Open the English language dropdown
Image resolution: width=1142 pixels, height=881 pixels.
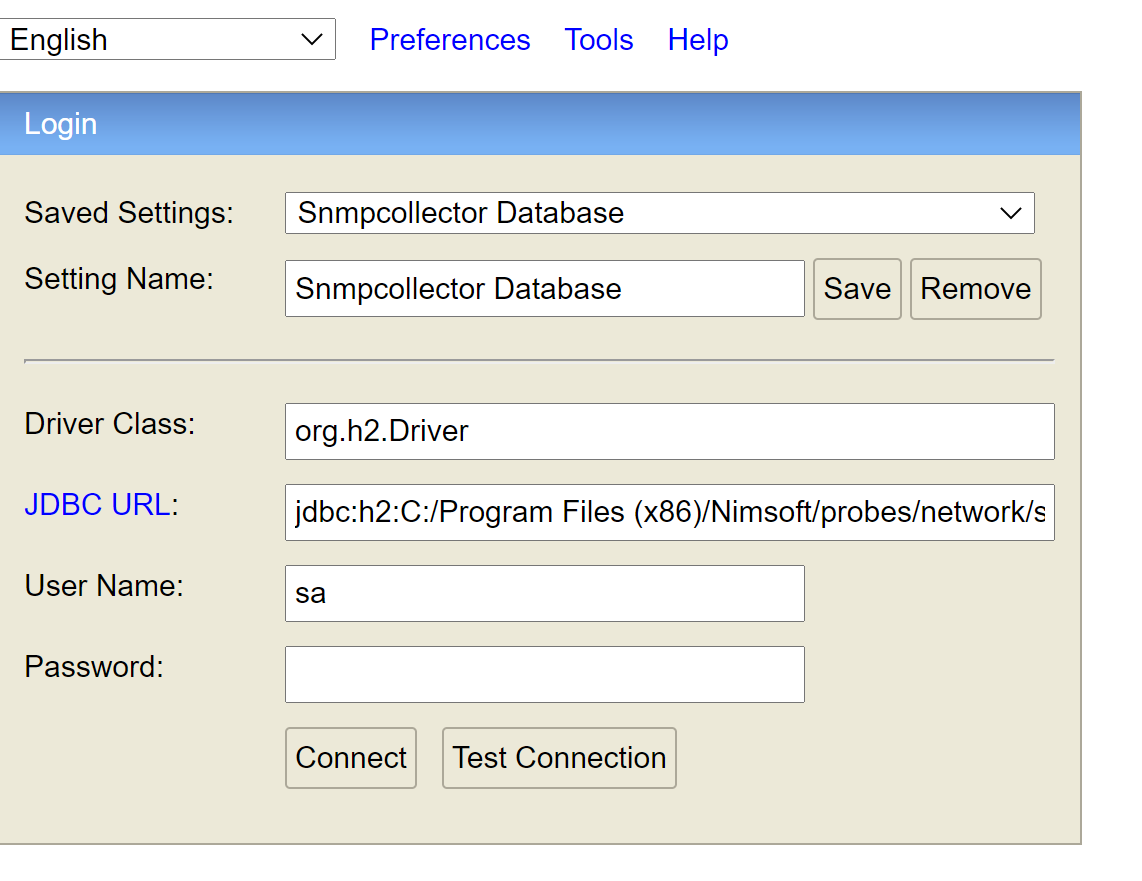[x=166, y=40]
